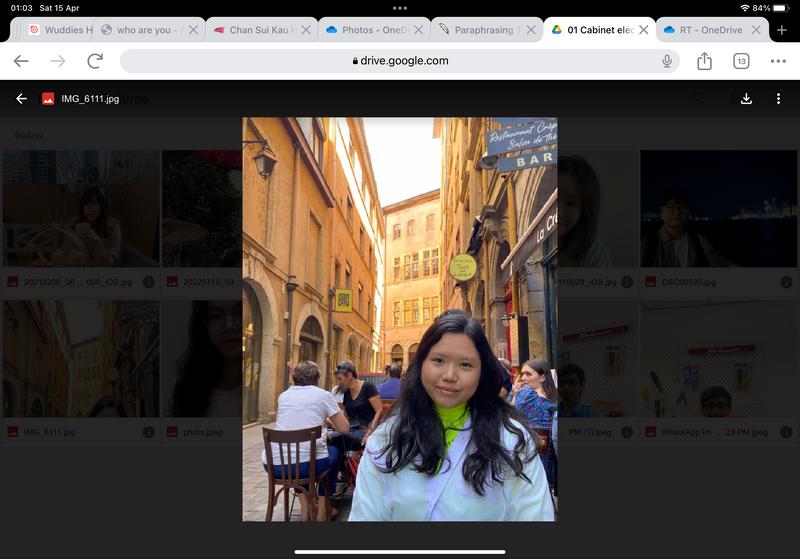The width and height of the screenshot is (800, 559).
Task: Reload the page with the refresh icon
Action: pyautogui.click(x=95, y=61)
